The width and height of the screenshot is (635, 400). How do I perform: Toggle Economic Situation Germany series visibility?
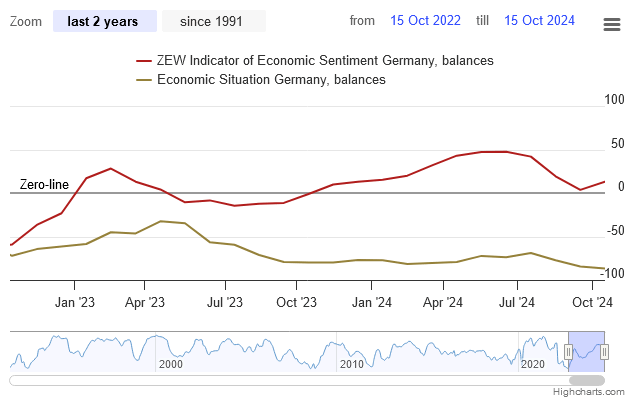(x=271, y=79)
